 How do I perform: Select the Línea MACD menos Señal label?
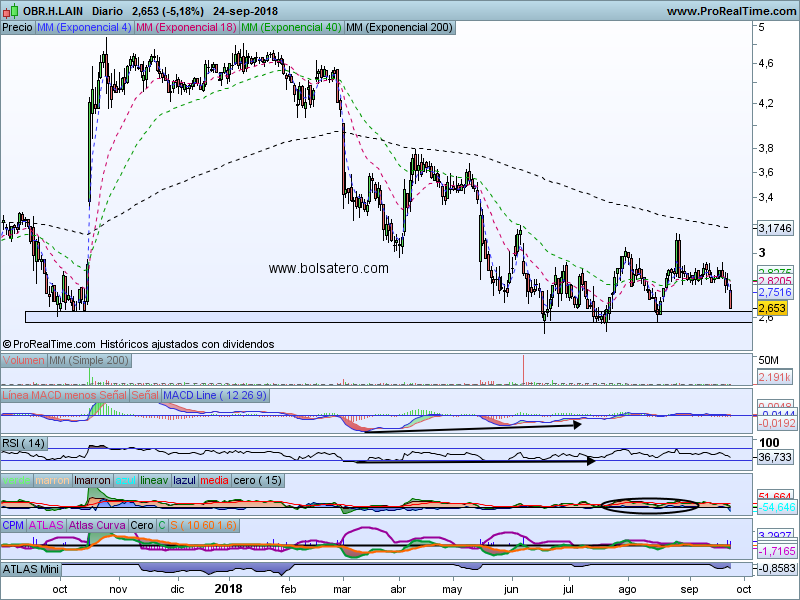65,396
